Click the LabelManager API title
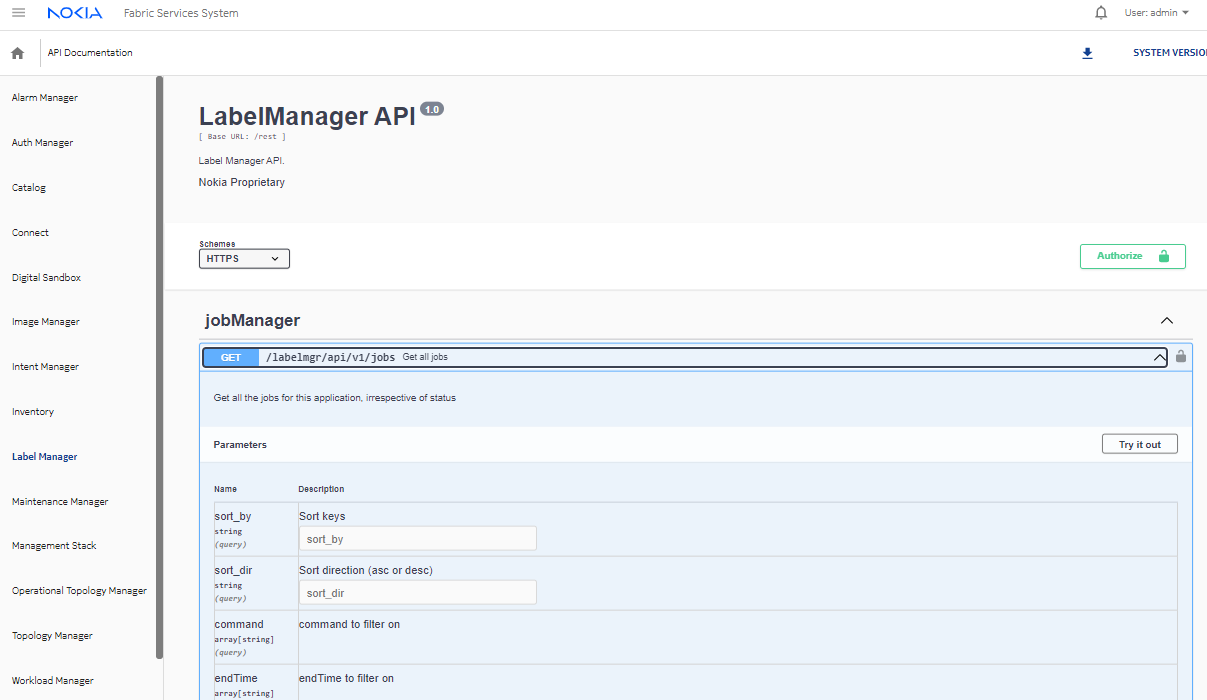 pos(307,117)
